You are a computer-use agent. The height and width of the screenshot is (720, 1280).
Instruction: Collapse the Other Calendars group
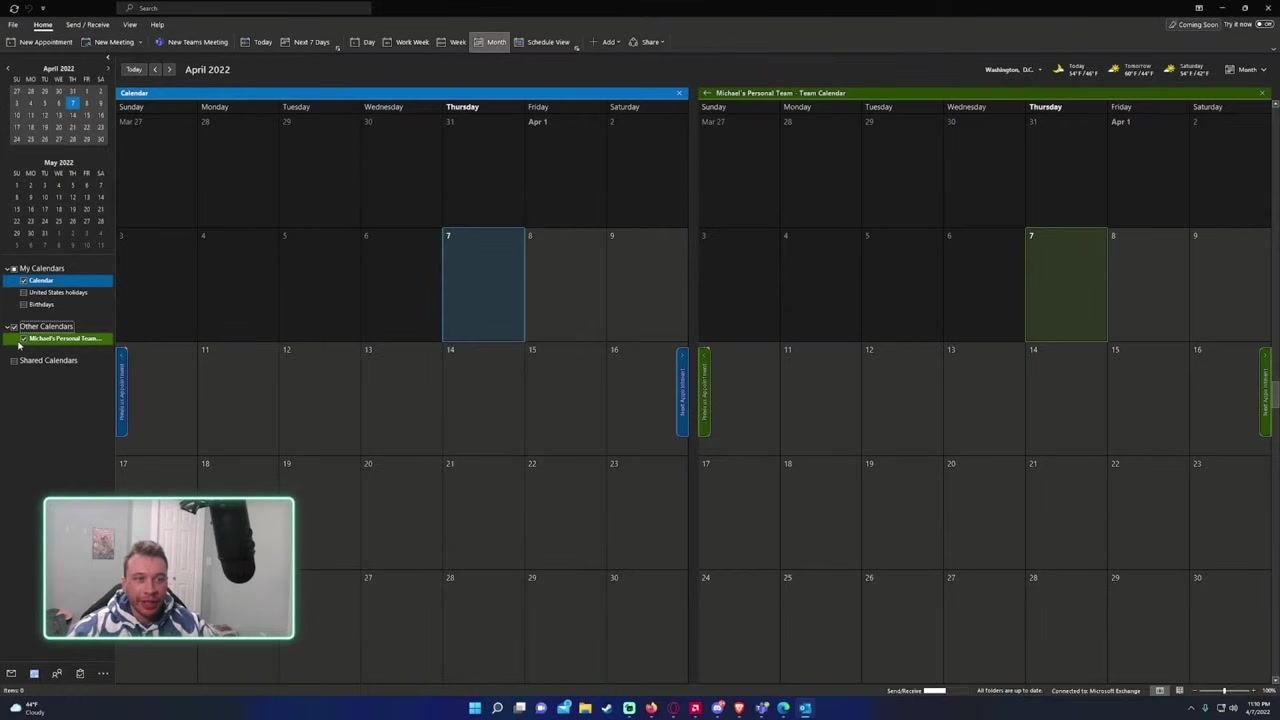click(7, 326)
